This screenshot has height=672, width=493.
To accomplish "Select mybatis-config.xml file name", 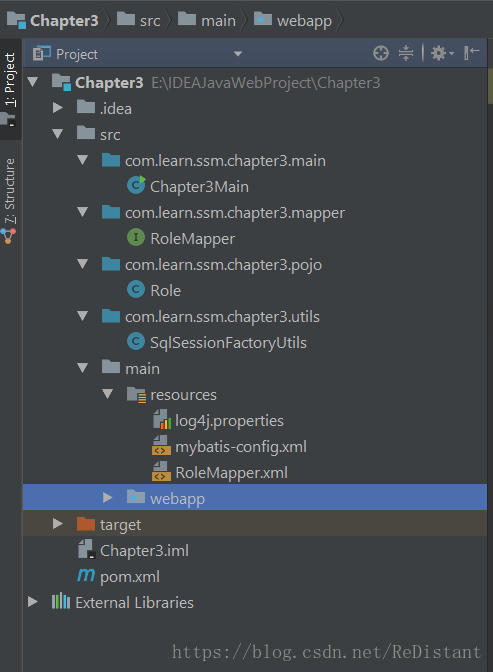I will point(241,447).
